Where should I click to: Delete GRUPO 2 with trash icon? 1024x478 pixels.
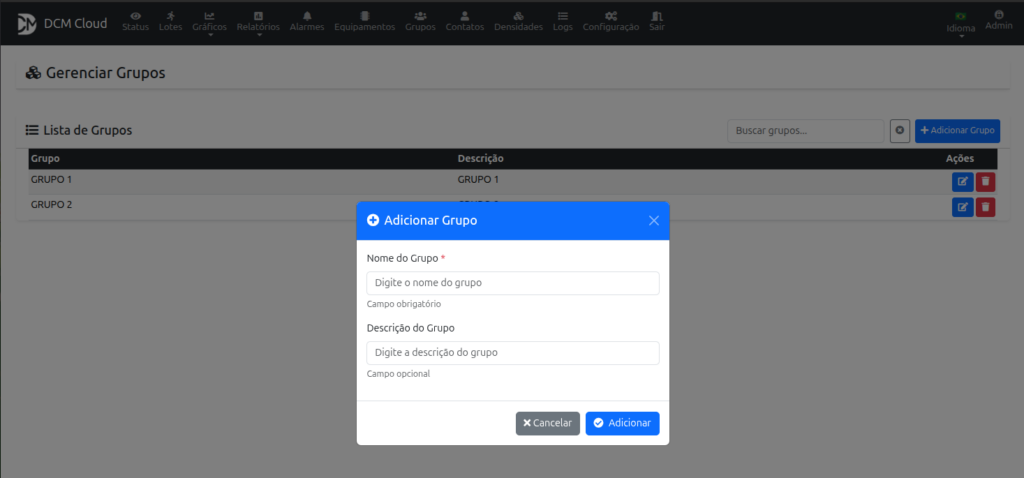pyautogui.click(x=985, y=207)
